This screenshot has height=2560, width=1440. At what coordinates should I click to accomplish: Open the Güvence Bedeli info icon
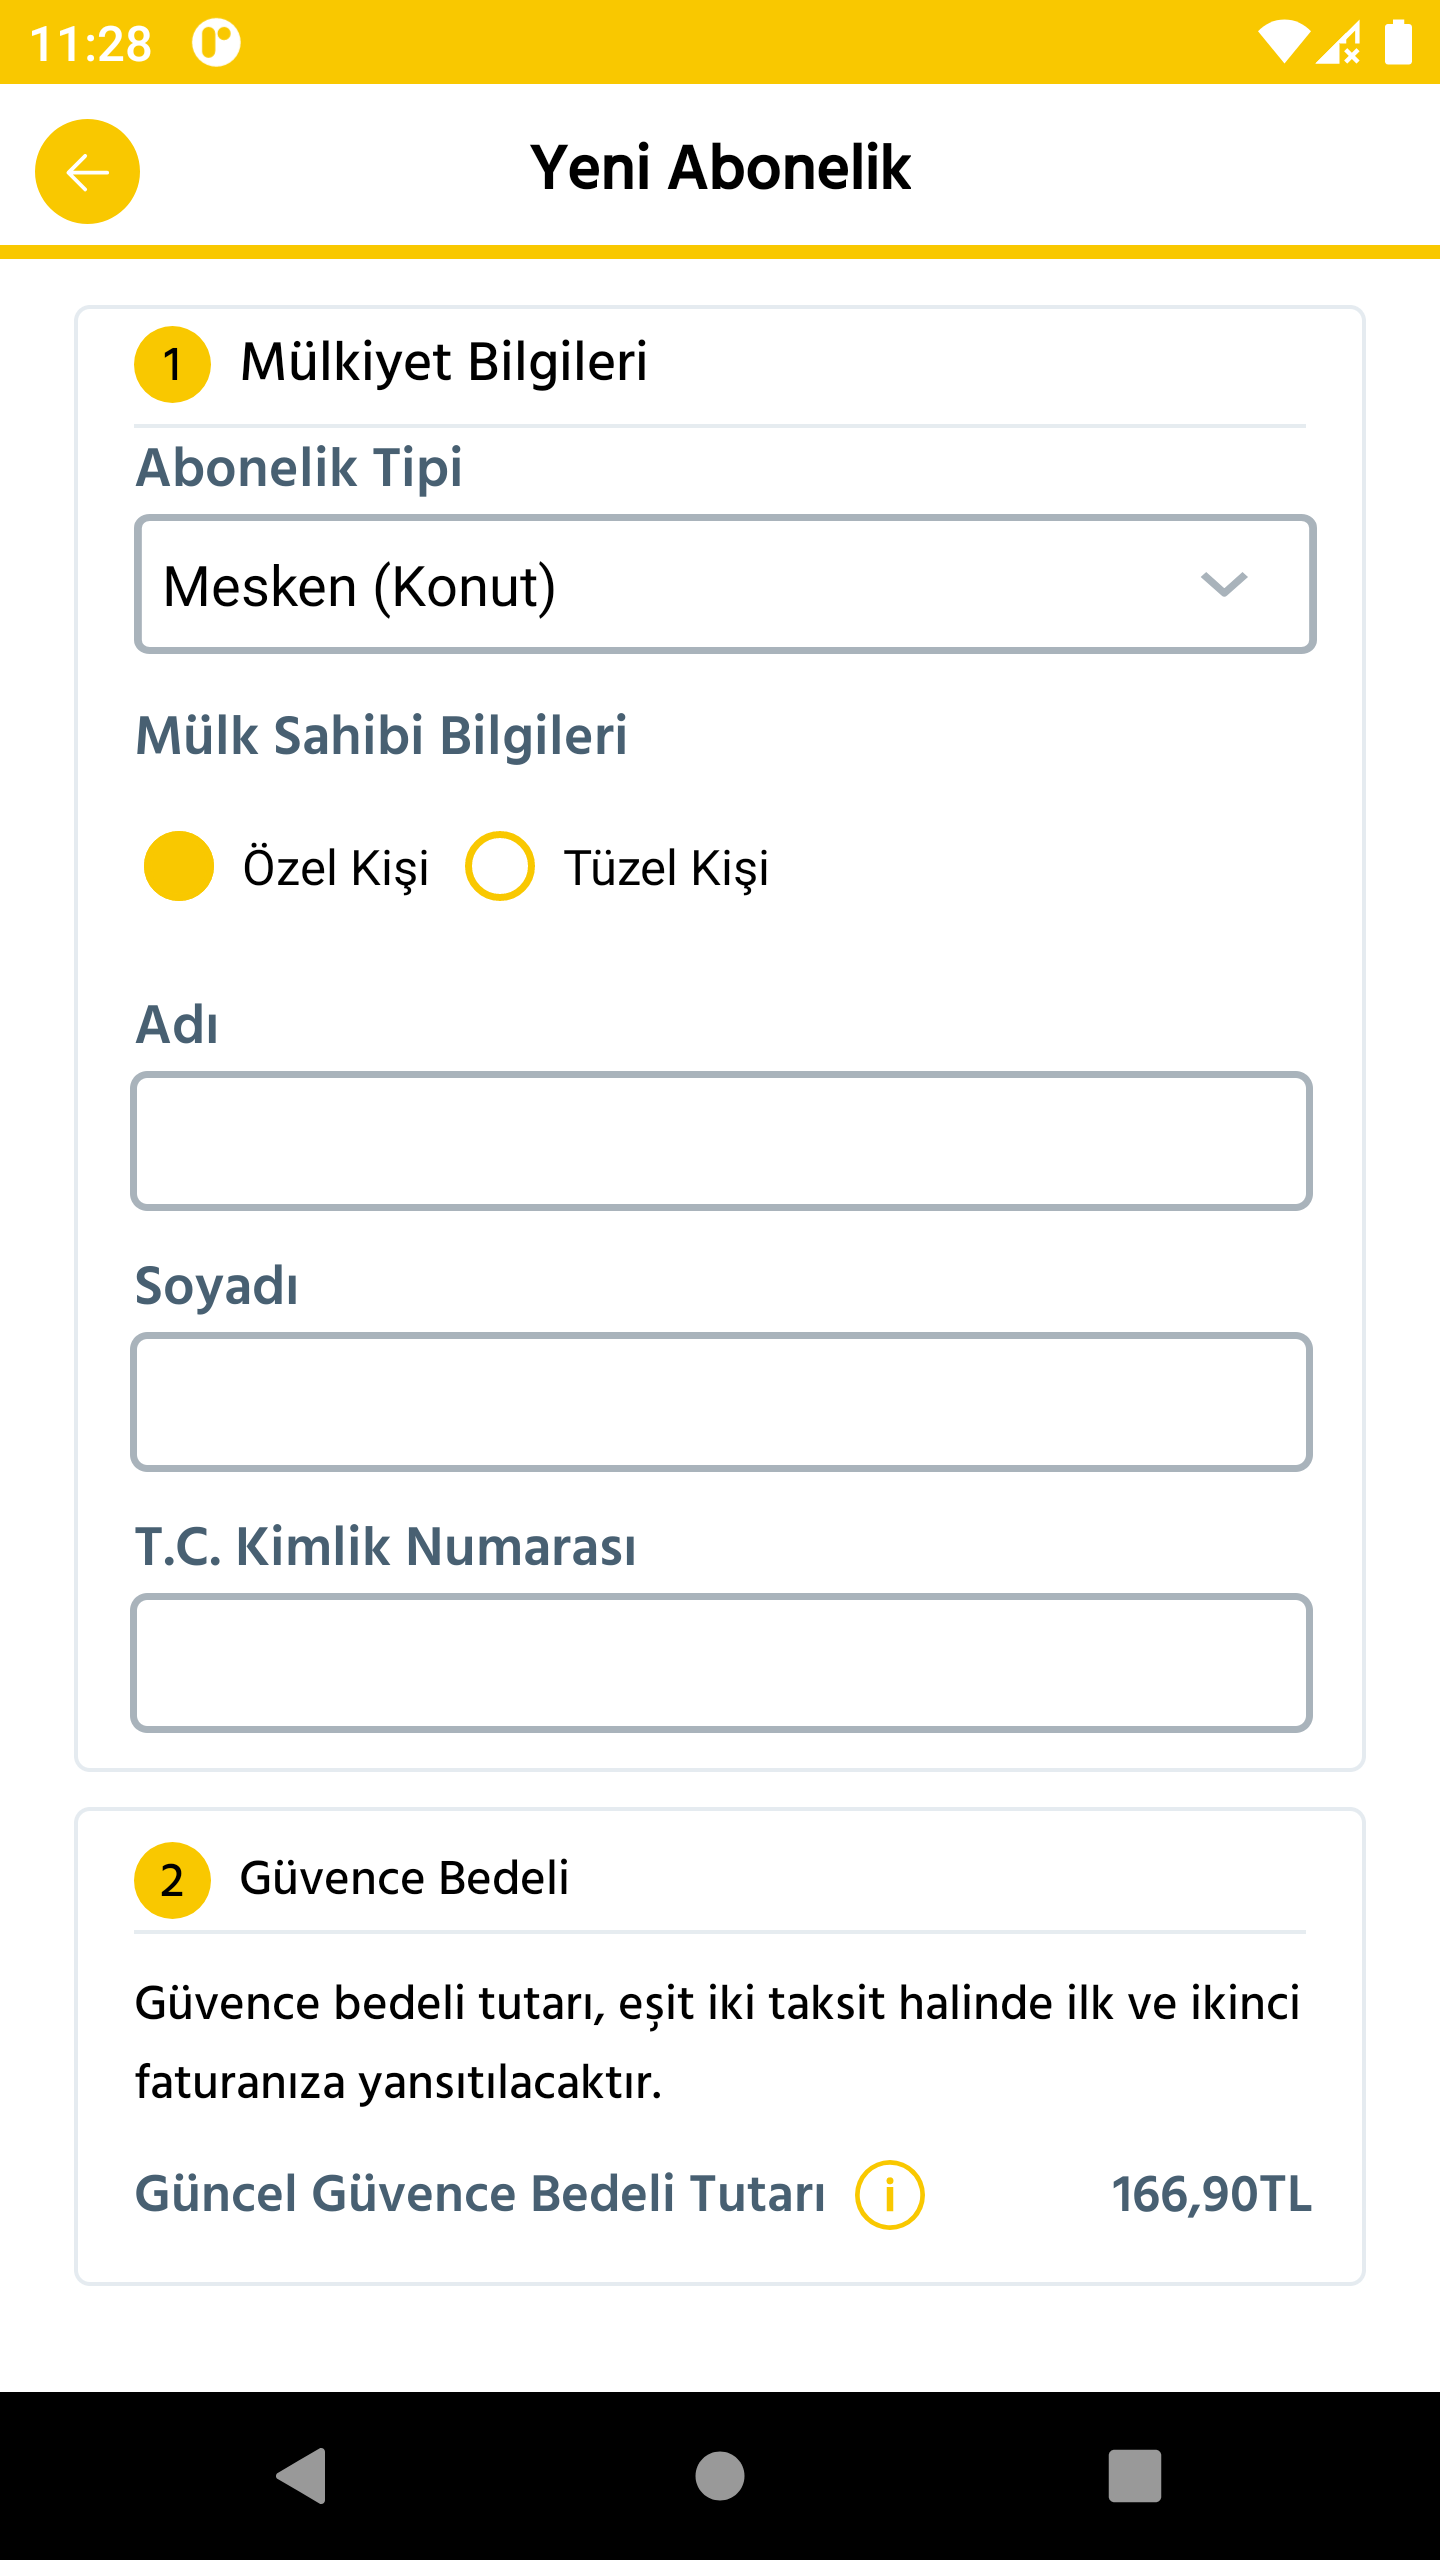889,2195
